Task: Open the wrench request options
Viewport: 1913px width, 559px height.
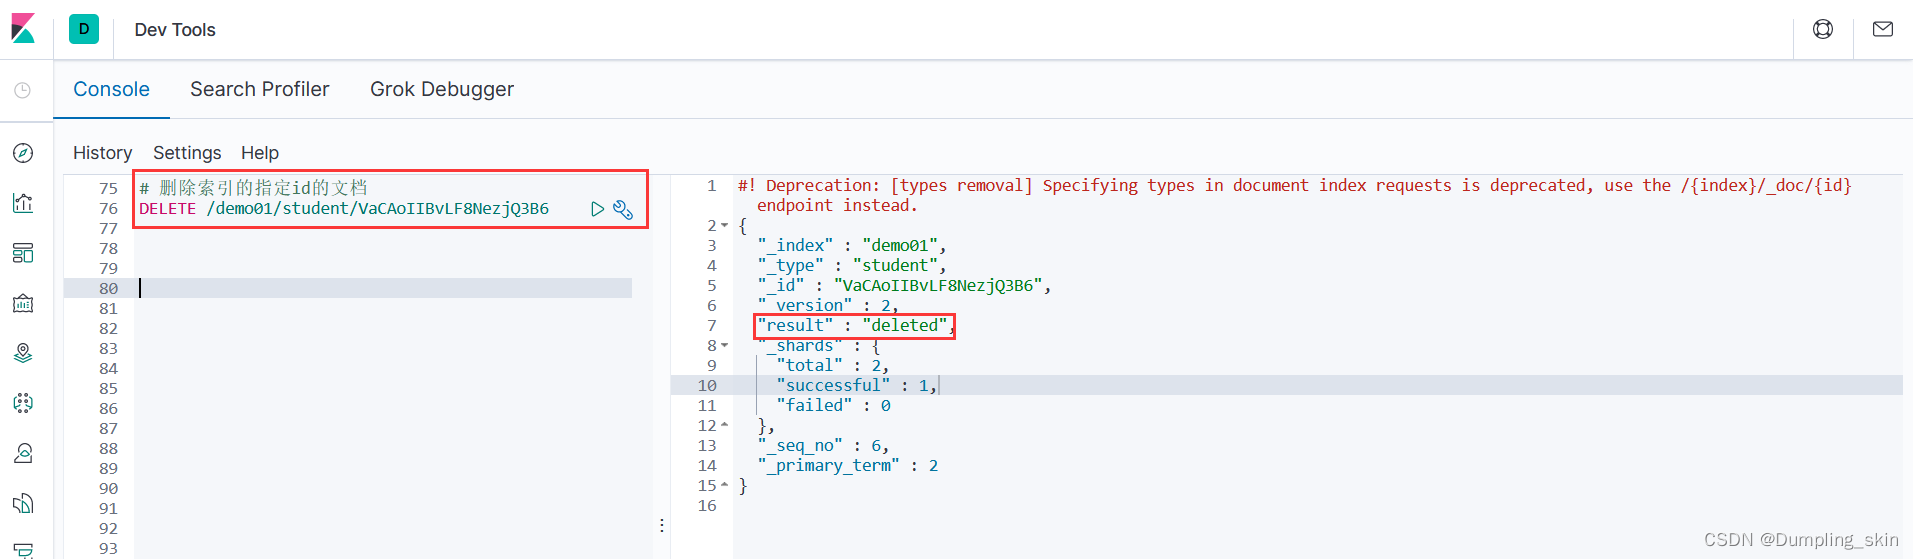Action: point(623,209)
